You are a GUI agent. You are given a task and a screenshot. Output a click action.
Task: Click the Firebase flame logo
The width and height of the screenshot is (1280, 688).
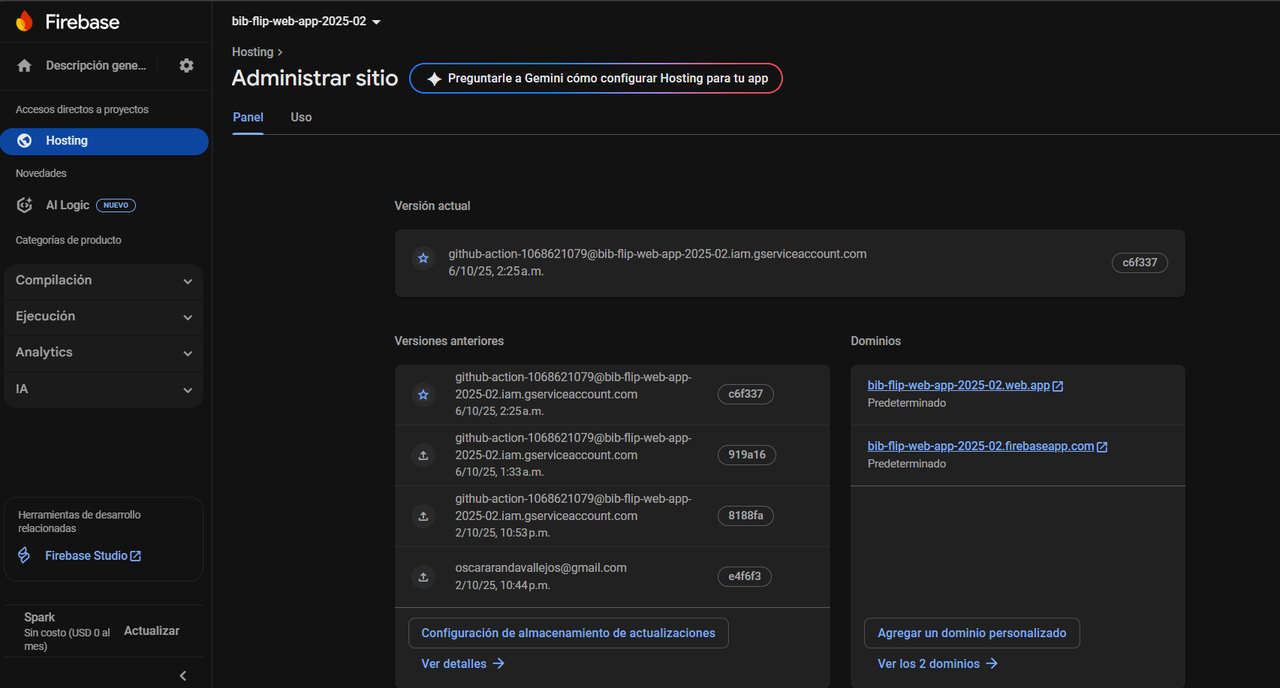pos(25,21)
